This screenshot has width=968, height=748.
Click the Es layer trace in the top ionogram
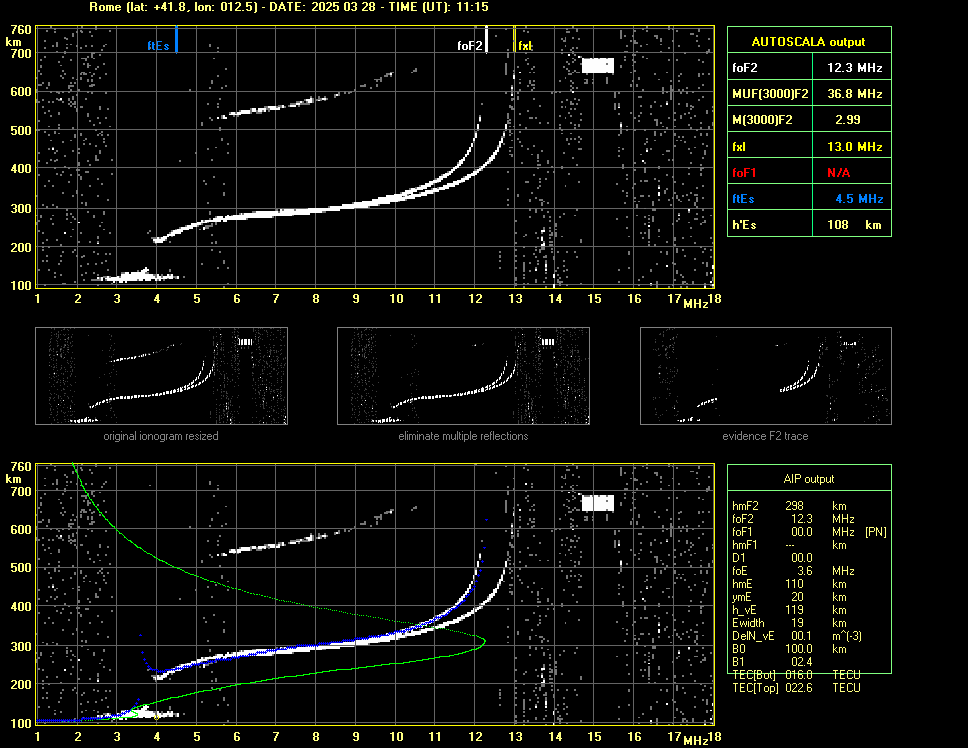point(136,276)
